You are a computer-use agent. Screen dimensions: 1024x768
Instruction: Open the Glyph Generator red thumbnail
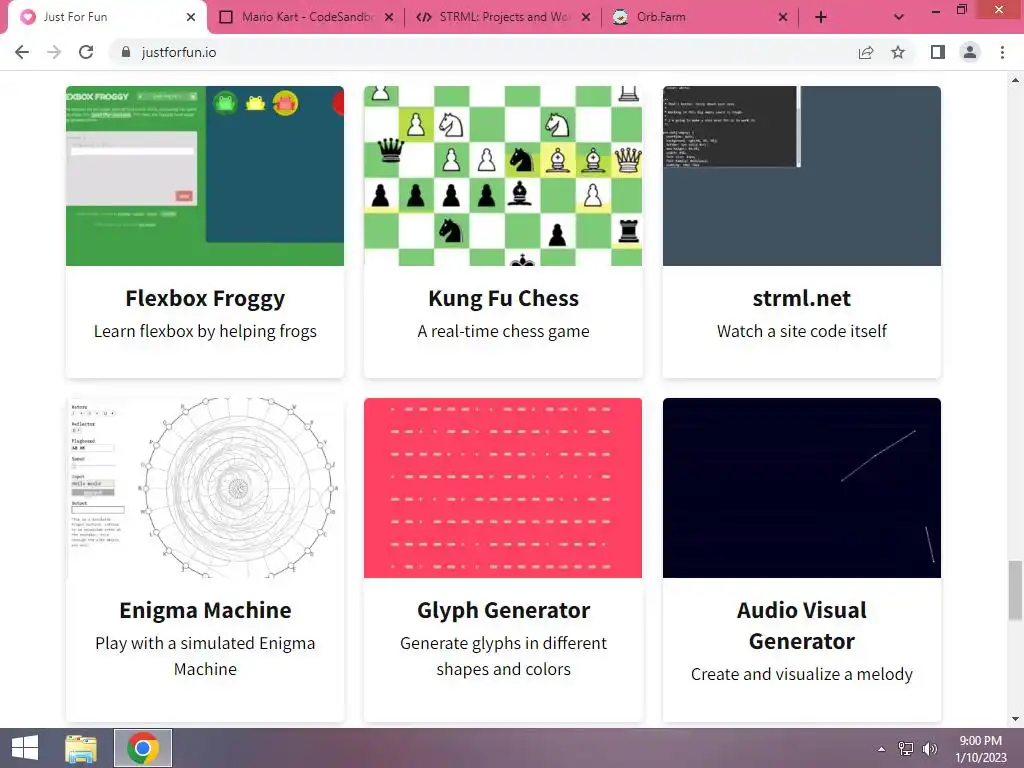(x=503, y=488)
